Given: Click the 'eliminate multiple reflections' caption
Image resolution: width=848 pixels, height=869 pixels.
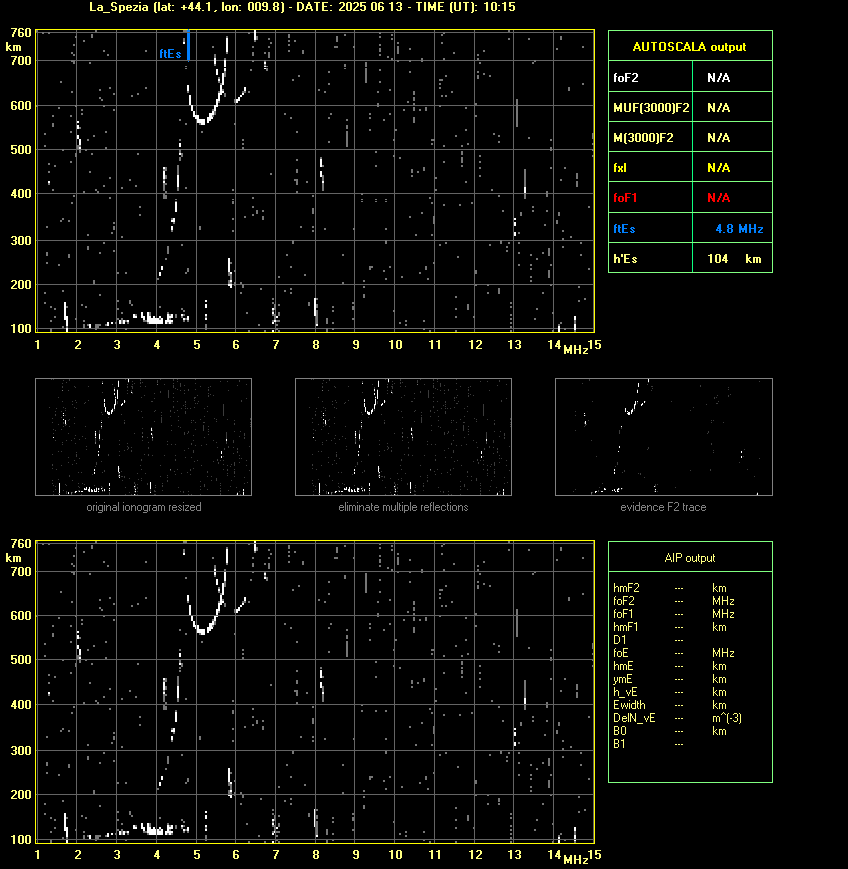Looking at the screenshot, I should [x=403, y=507].
